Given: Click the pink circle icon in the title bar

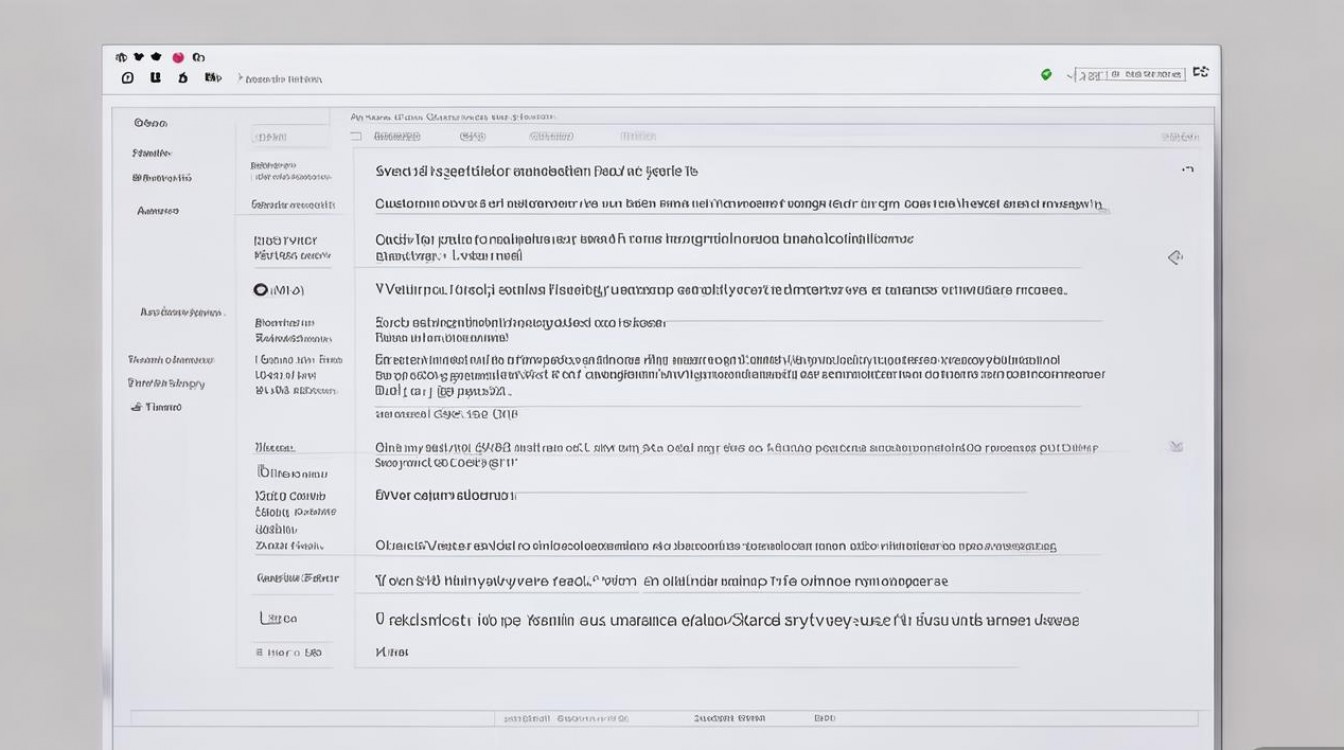Looking at the screenshot, I should (178, 58).
